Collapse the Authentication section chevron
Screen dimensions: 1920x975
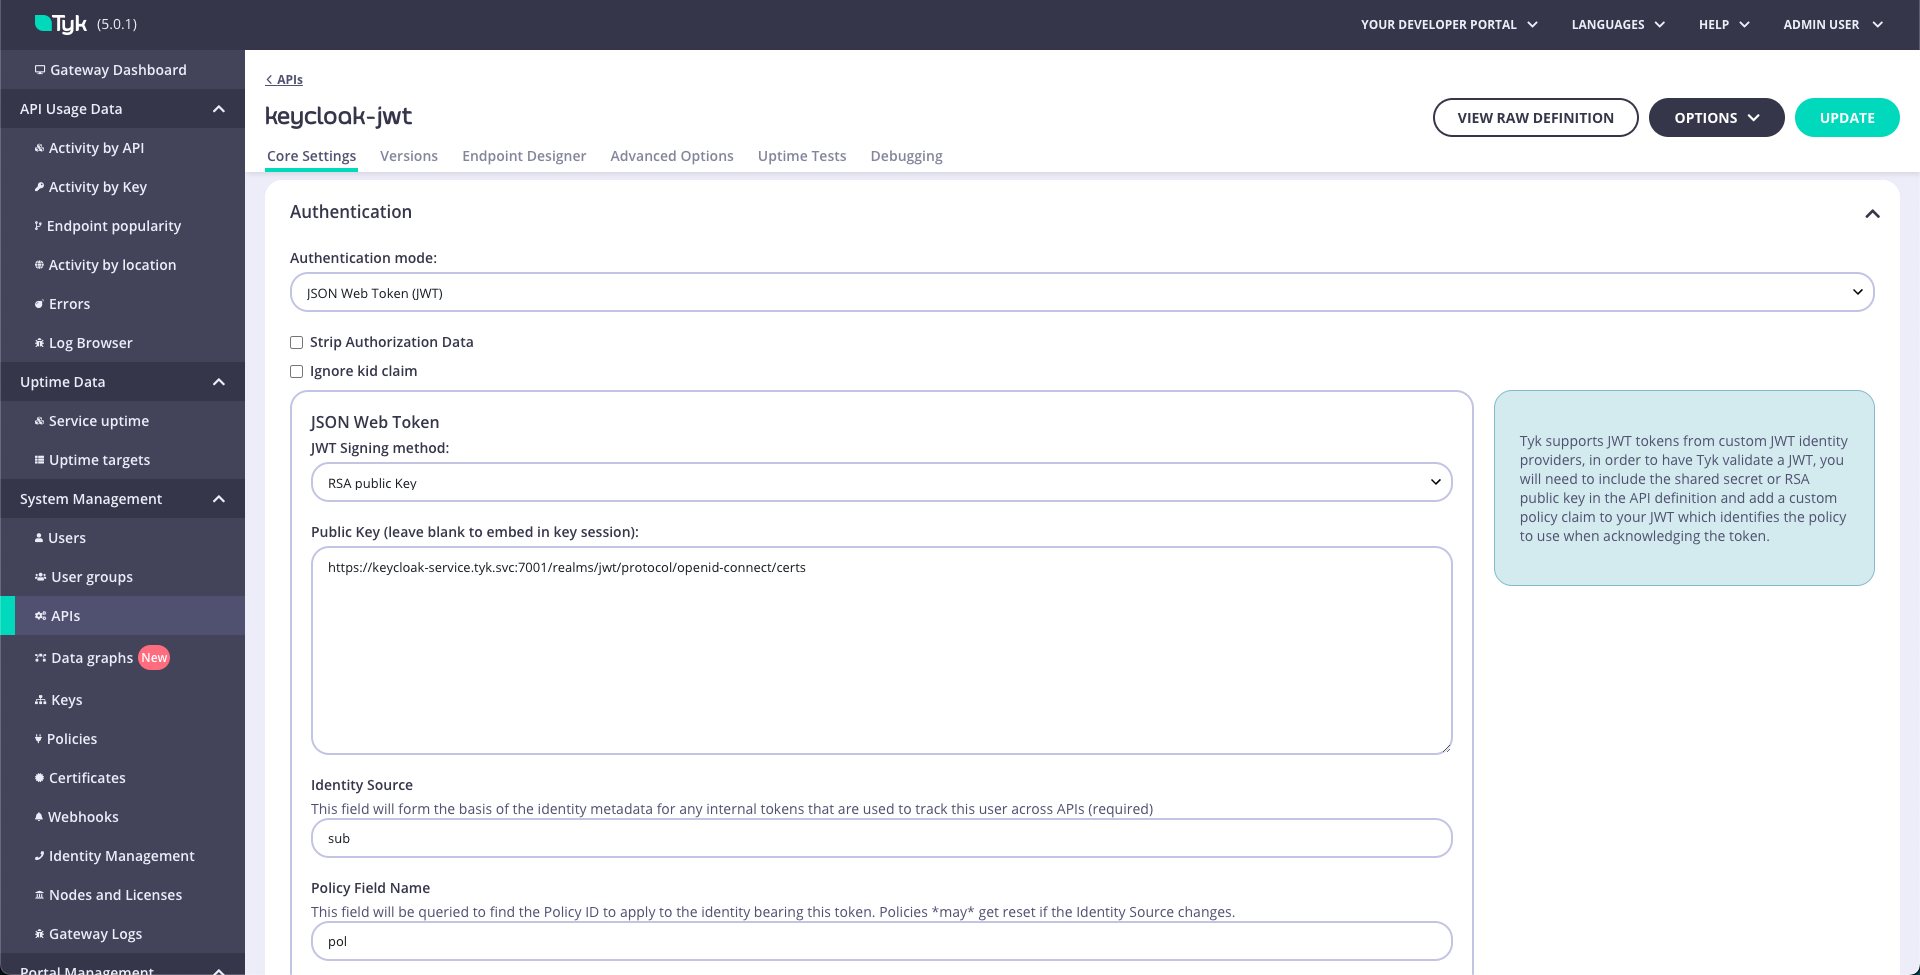point(1872,214)
